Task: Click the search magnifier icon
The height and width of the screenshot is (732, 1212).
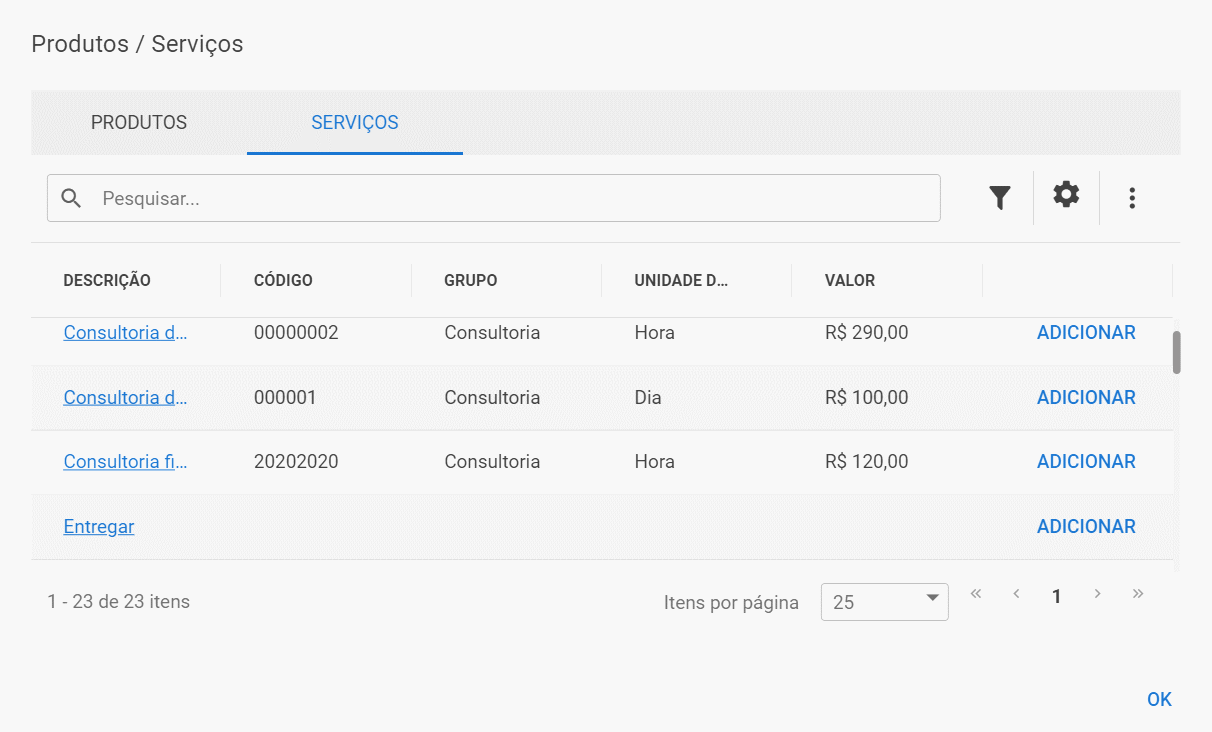Action: coord(71,198)
